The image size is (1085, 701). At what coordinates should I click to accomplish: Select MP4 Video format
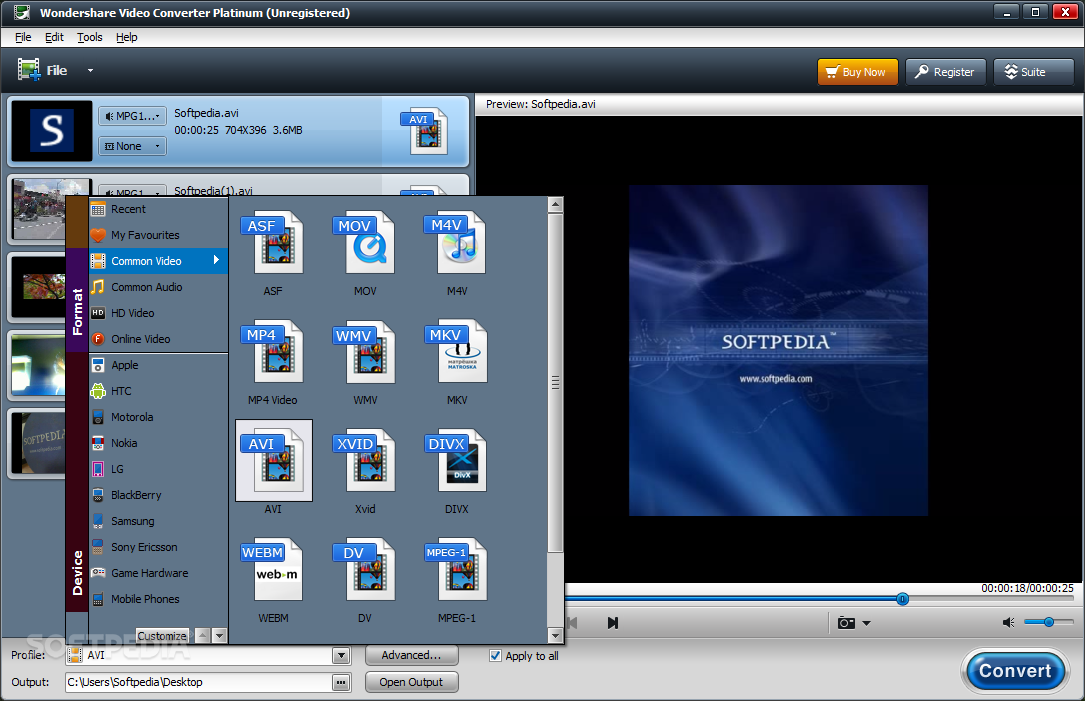(x=273, y=352)
